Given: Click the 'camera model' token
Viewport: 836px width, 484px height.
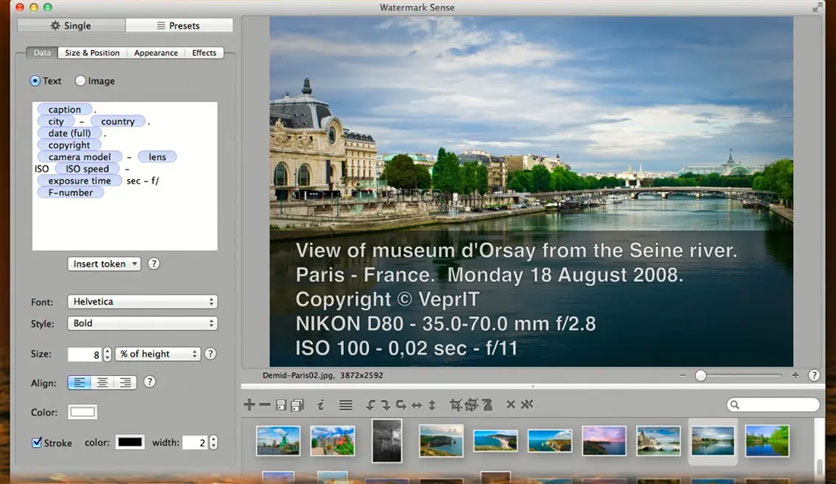Looking at the screenshot, I should point(79,157).
